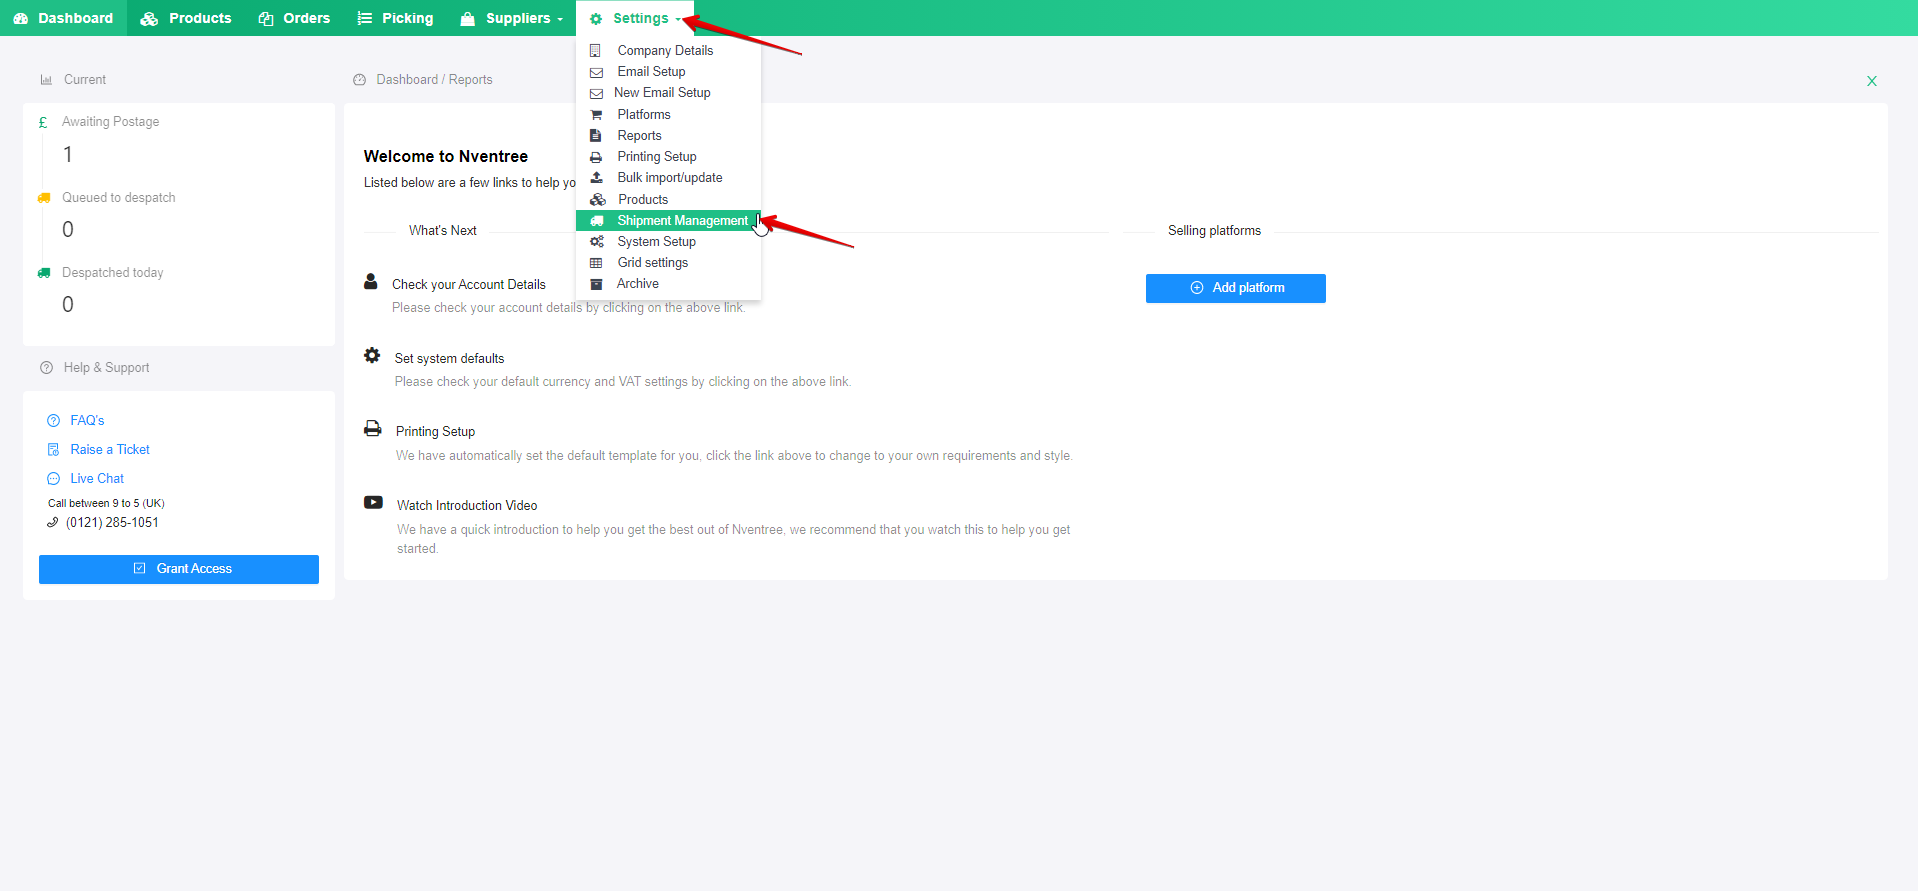
Task: Click the Despatched today count
Action: coord(68,304)
